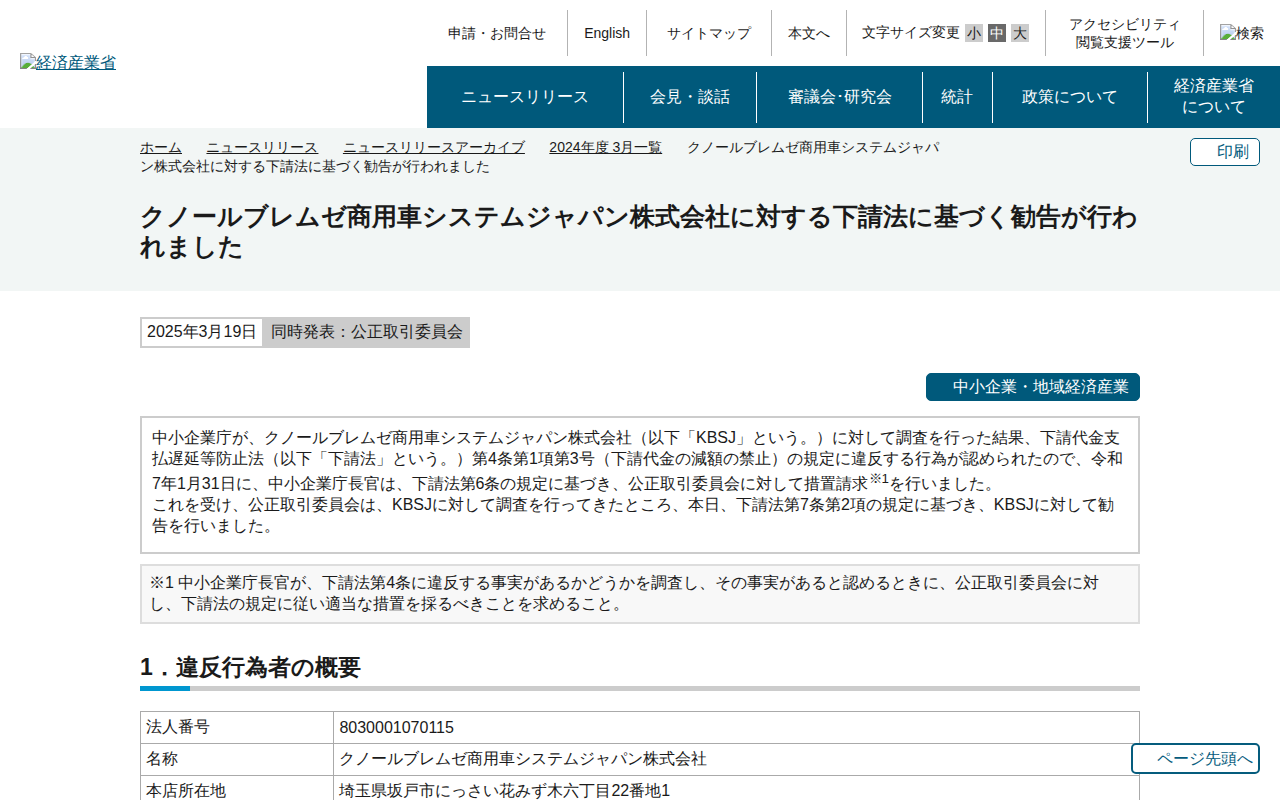The height and width of the screenshot is (800, 1280).
Task: Click 本店所在地 table header cell
Action: click(x=237, y=788)
